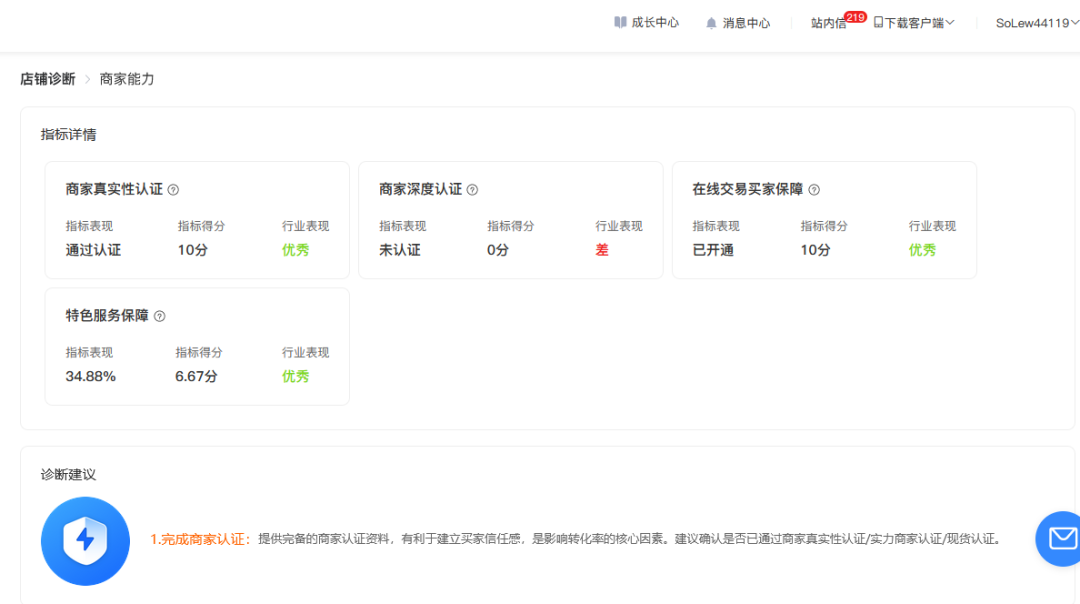Expand the 下载客户端 dropdown arrow
The image size is (1080, 604).
(x=949, y=21)
